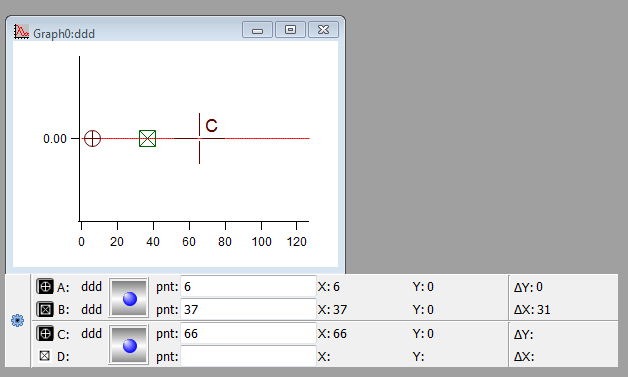Screen dimensions: 628x377
Task: Close the Graph0:ddd window
Action: pos(323,30)
